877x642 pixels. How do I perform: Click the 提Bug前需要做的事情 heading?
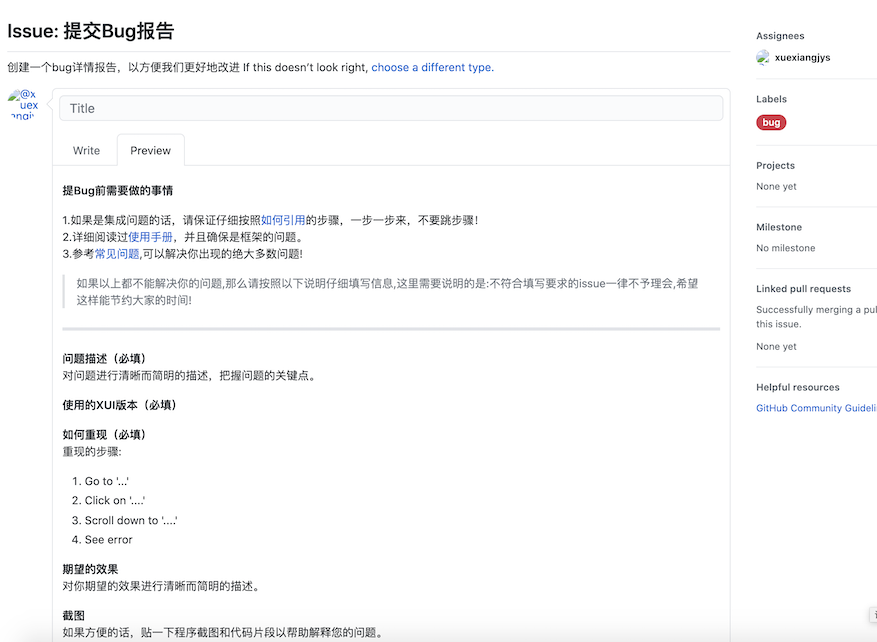117,191
